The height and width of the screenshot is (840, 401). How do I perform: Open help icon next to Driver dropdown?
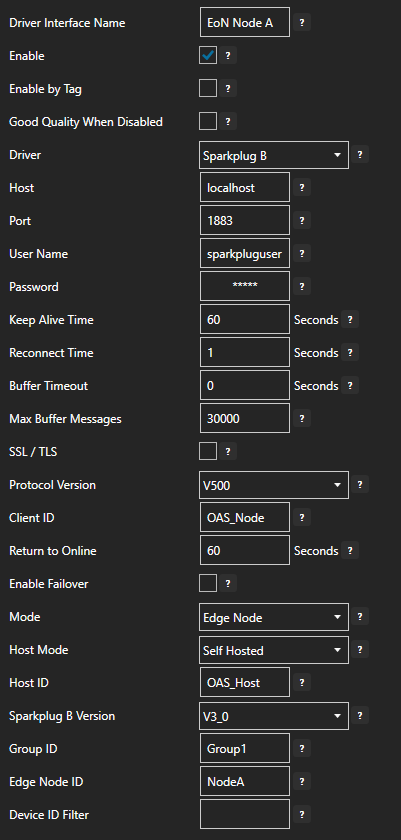(x=360, y=155)
